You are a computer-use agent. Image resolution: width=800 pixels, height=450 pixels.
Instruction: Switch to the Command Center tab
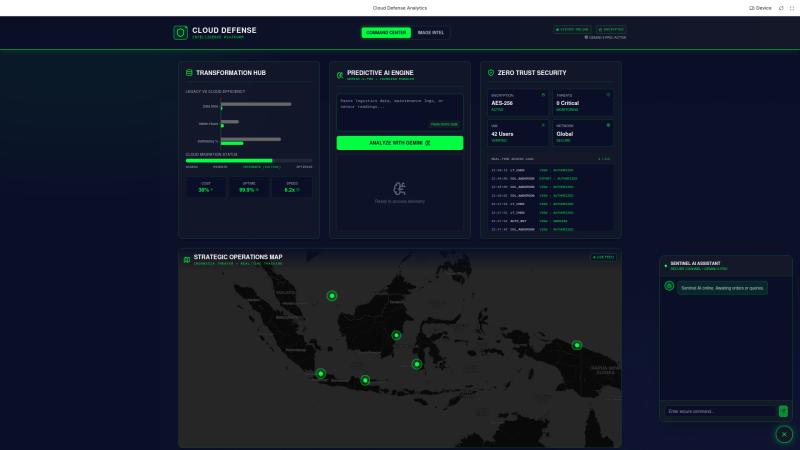pos(386,33)
